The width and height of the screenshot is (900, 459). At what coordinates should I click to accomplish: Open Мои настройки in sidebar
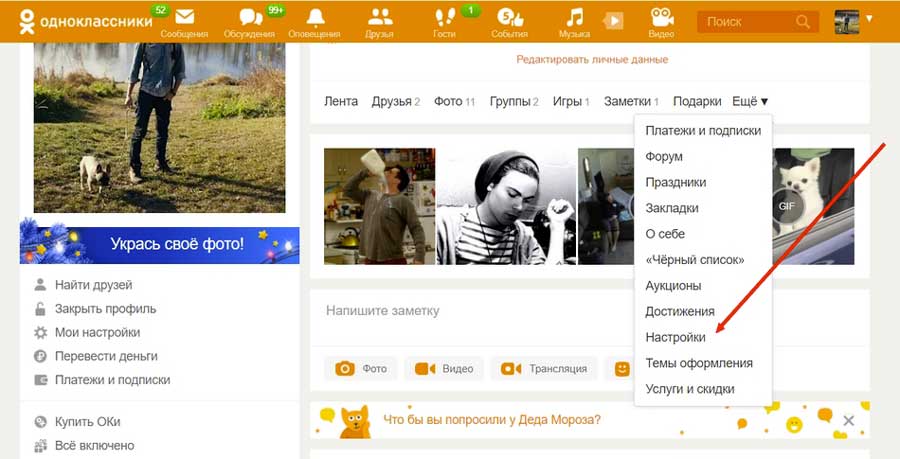98,332
